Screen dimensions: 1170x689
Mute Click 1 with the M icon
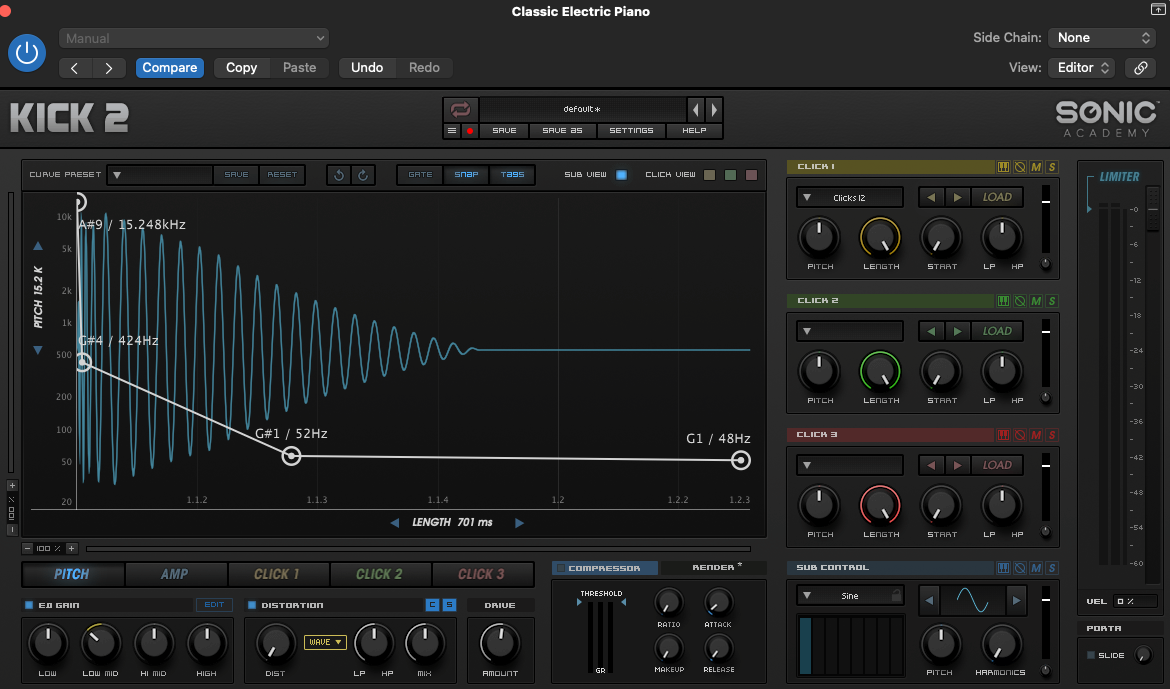coord(1036,167)
